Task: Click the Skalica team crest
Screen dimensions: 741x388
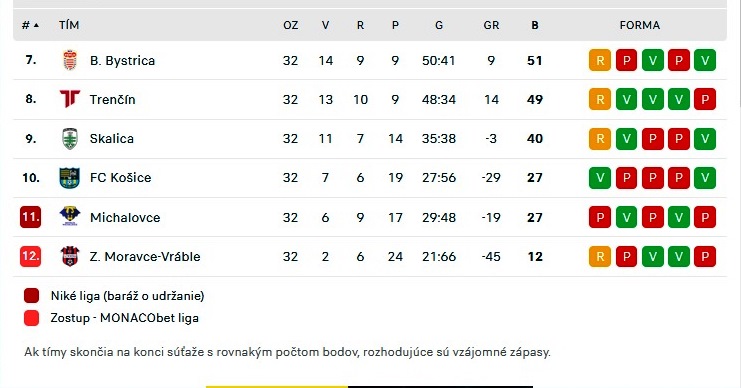Action: tap(70, 138)
